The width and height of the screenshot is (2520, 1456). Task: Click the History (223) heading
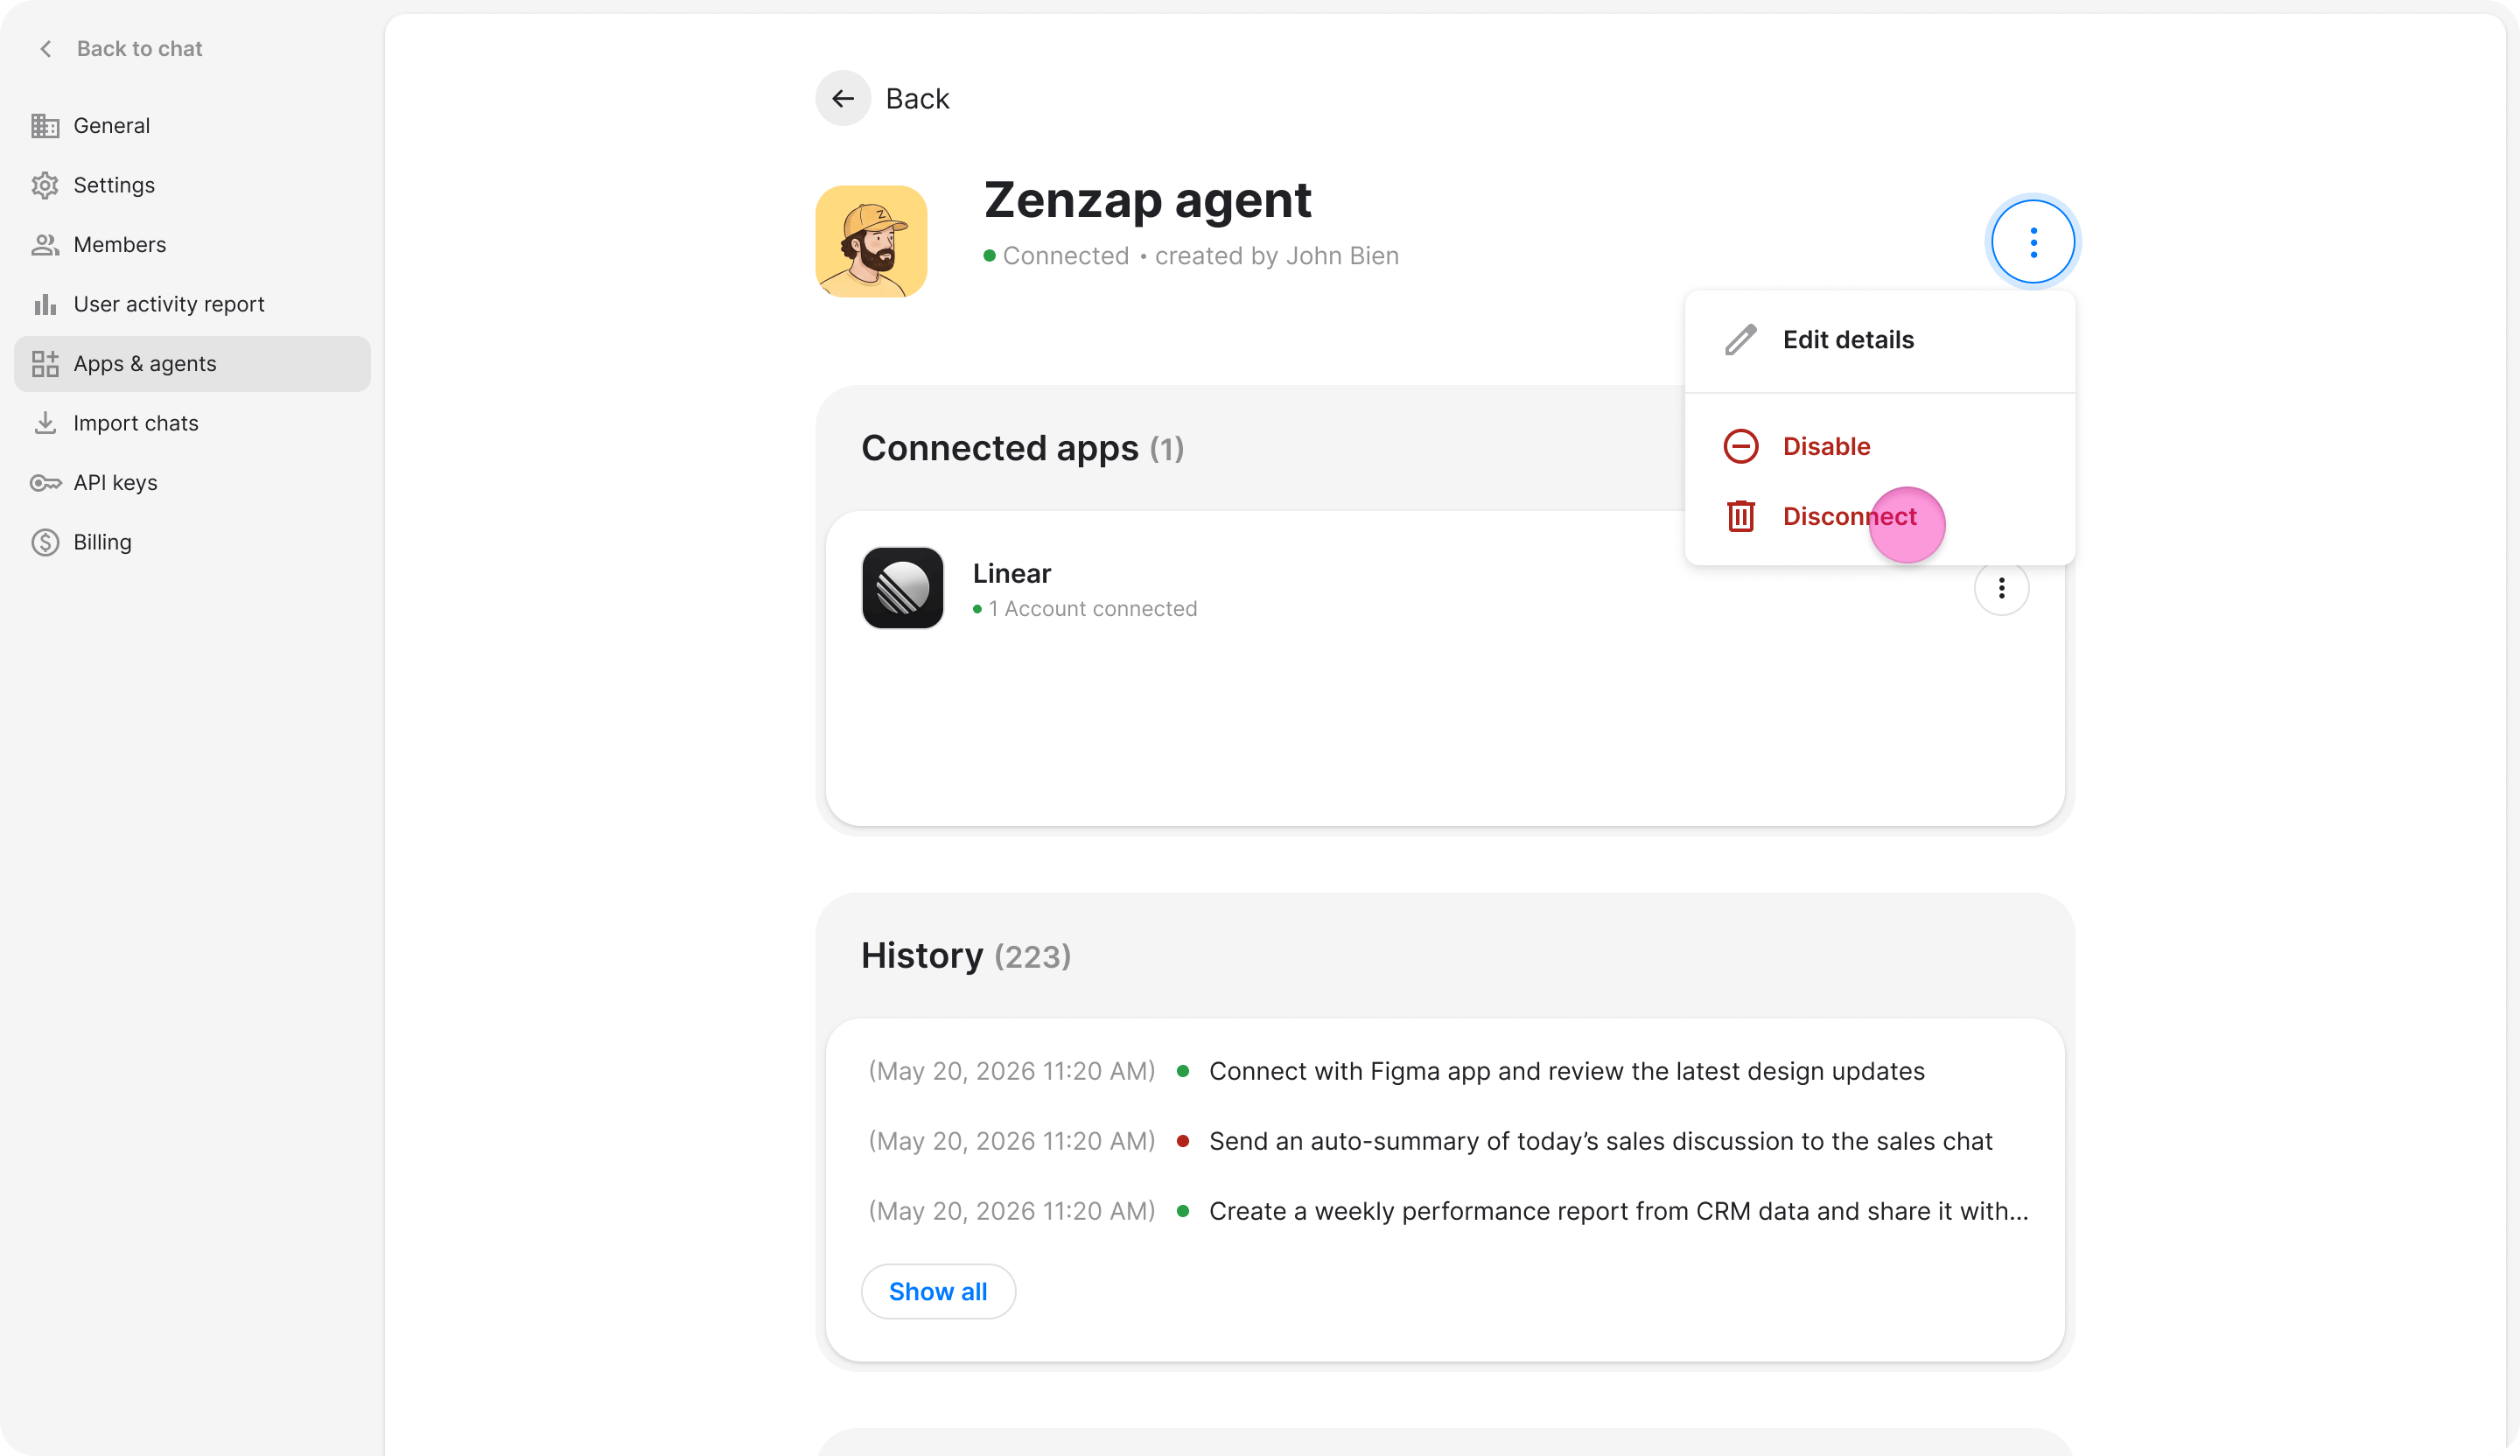(x=966, y=955)
